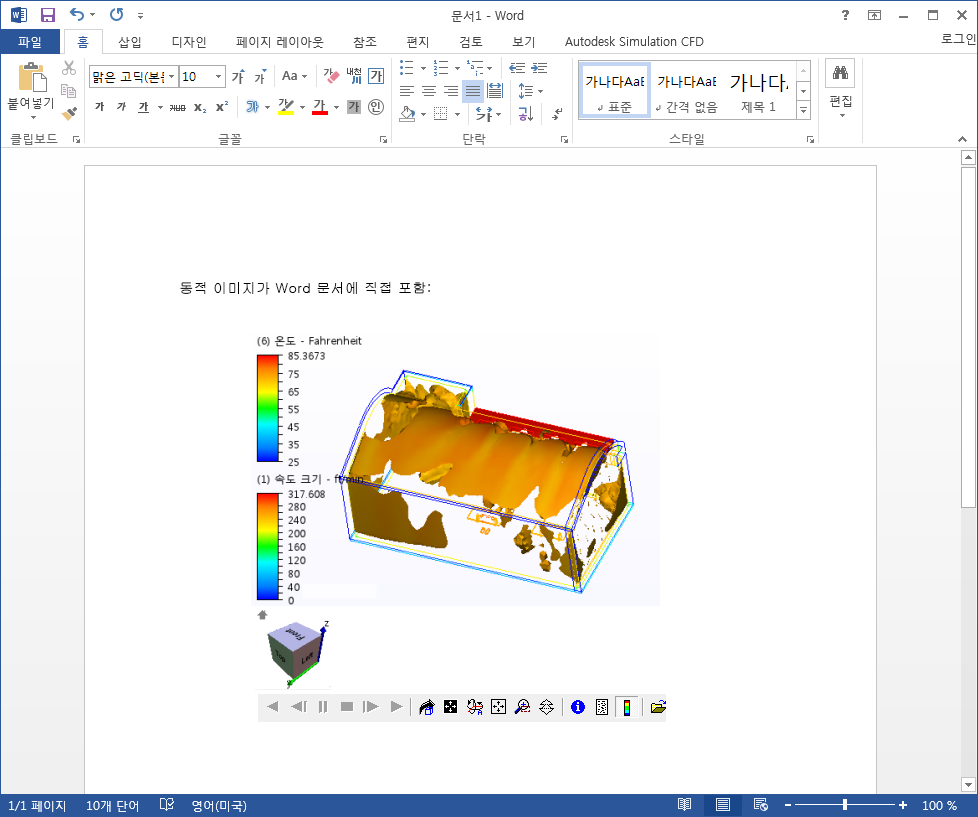Click the word count in the status bar
Viewport: 978px width, 817px height.
click(x=111, y=805)
